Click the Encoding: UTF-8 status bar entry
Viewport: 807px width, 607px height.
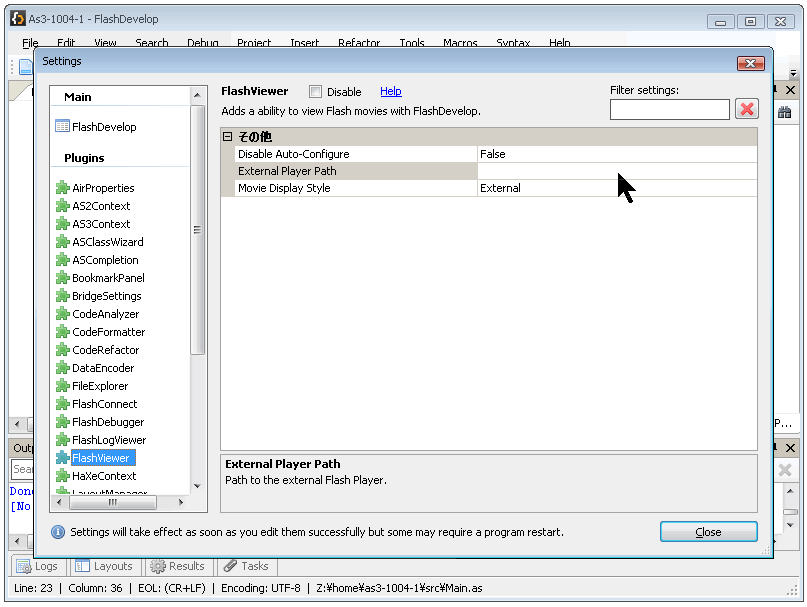point(261,588)
